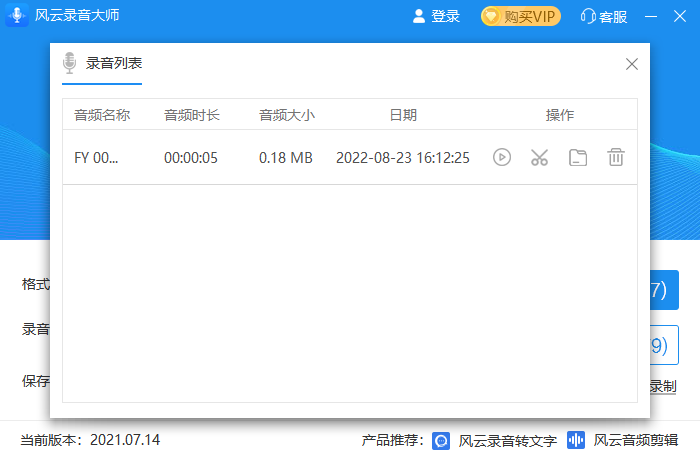Viewport: 700px width, 460px height.
Task: Close the 录音列表 dialog
Action: pyautogui.click(x=631, y=64)
